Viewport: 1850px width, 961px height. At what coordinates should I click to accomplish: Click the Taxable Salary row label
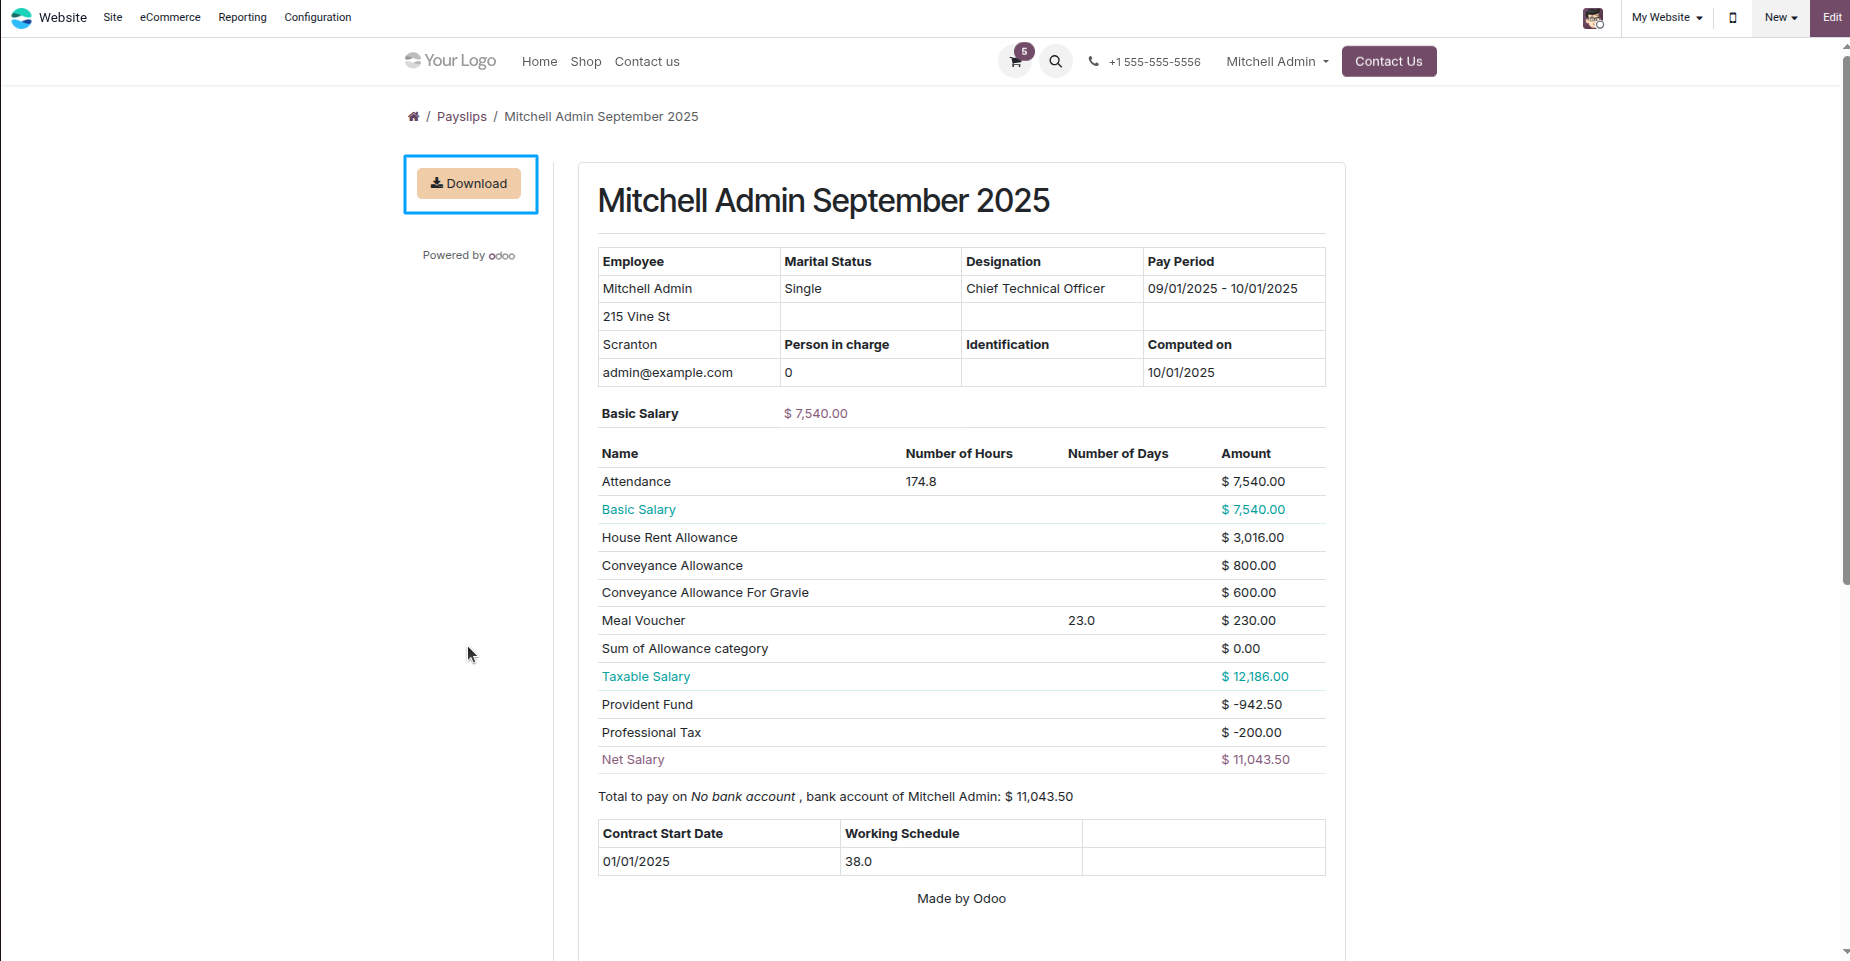[646, 677]
